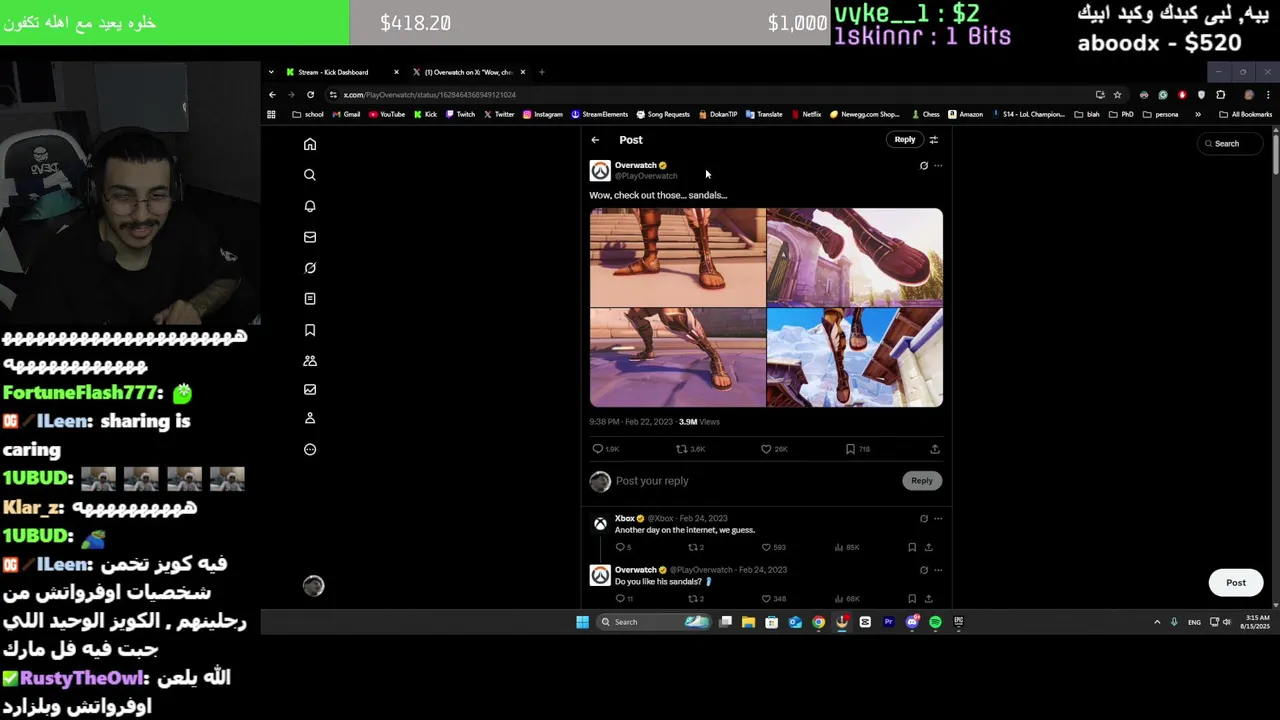Bookmark the main post showing 718
The image size is (1280, 720).
850,449
